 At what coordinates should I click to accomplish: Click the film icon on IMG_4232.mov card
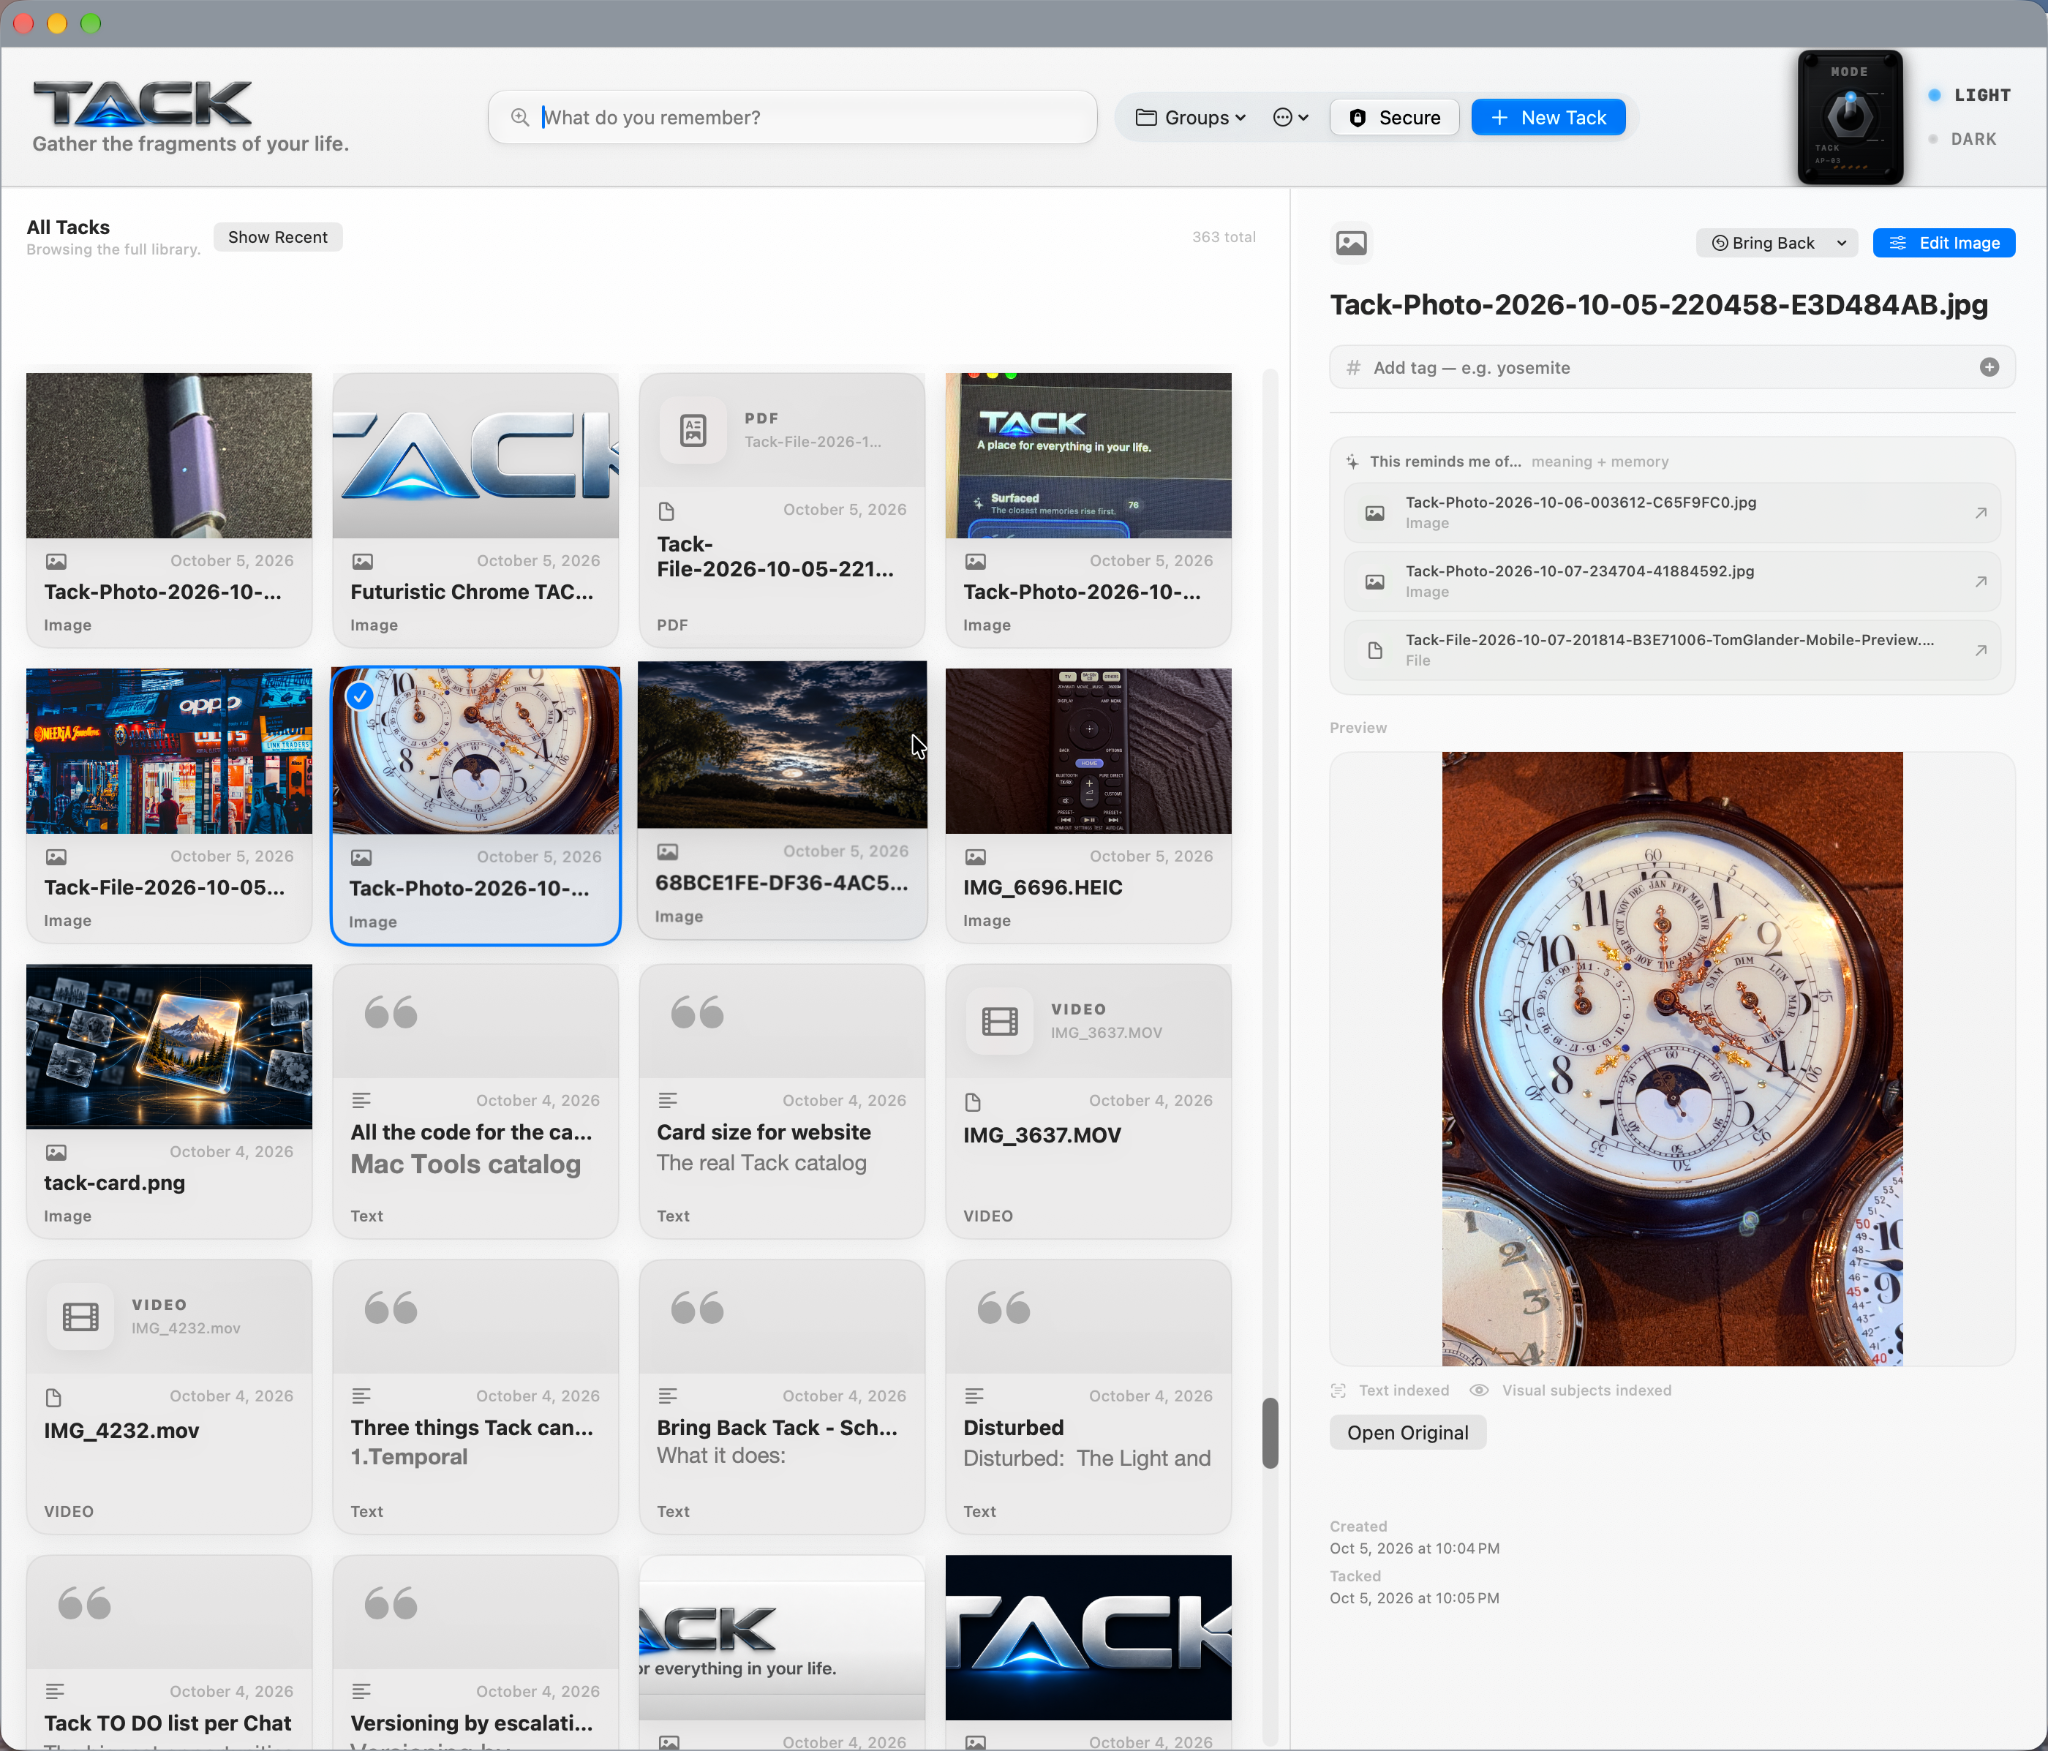(80, 1316)
